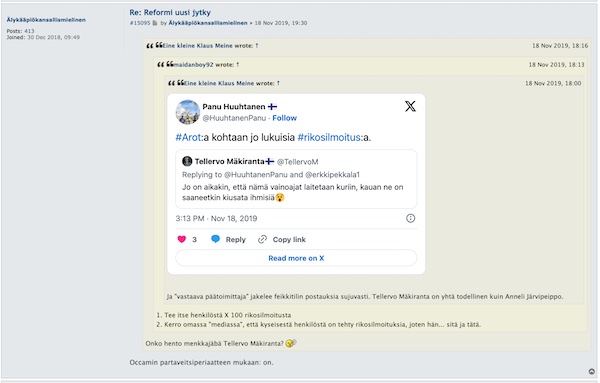
Task: Click the quote timestamp 18 Nov 2019, 18:13
Action: (x=556, y=65)
